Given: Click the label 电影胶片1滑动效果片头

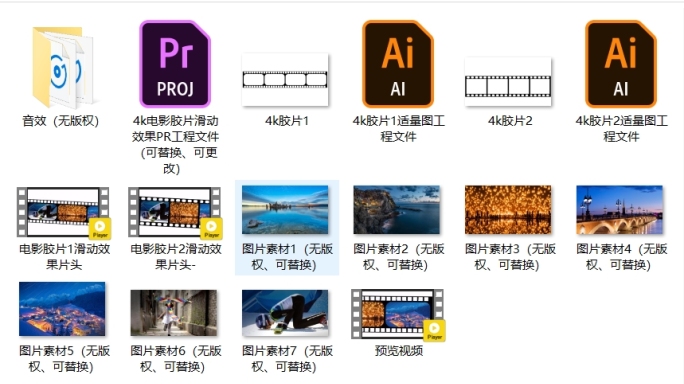Looking at the screenshot, I should 64,257.
